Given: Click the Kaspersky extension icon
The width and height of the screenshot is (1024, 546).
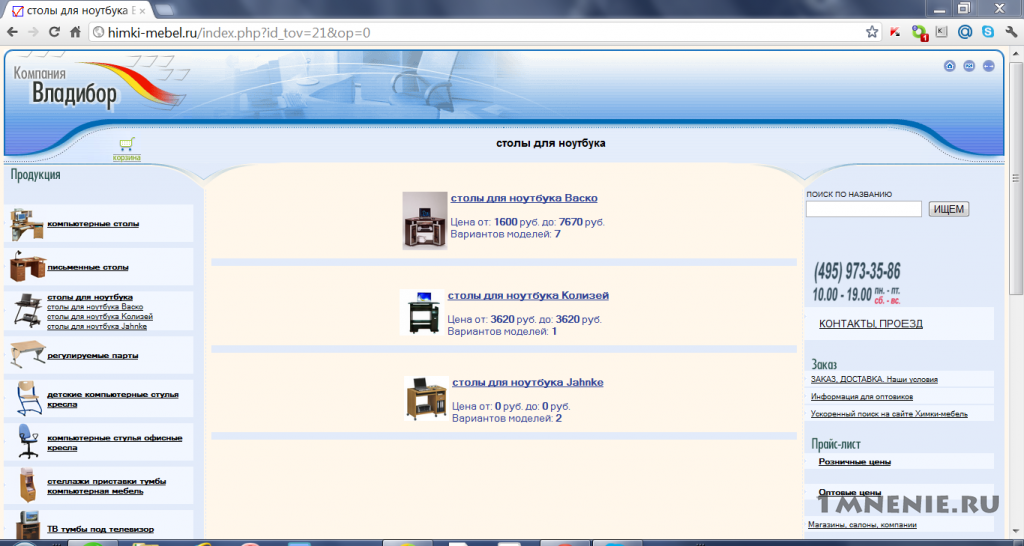Looking at the screenshot, I should [x=895, y=32].
